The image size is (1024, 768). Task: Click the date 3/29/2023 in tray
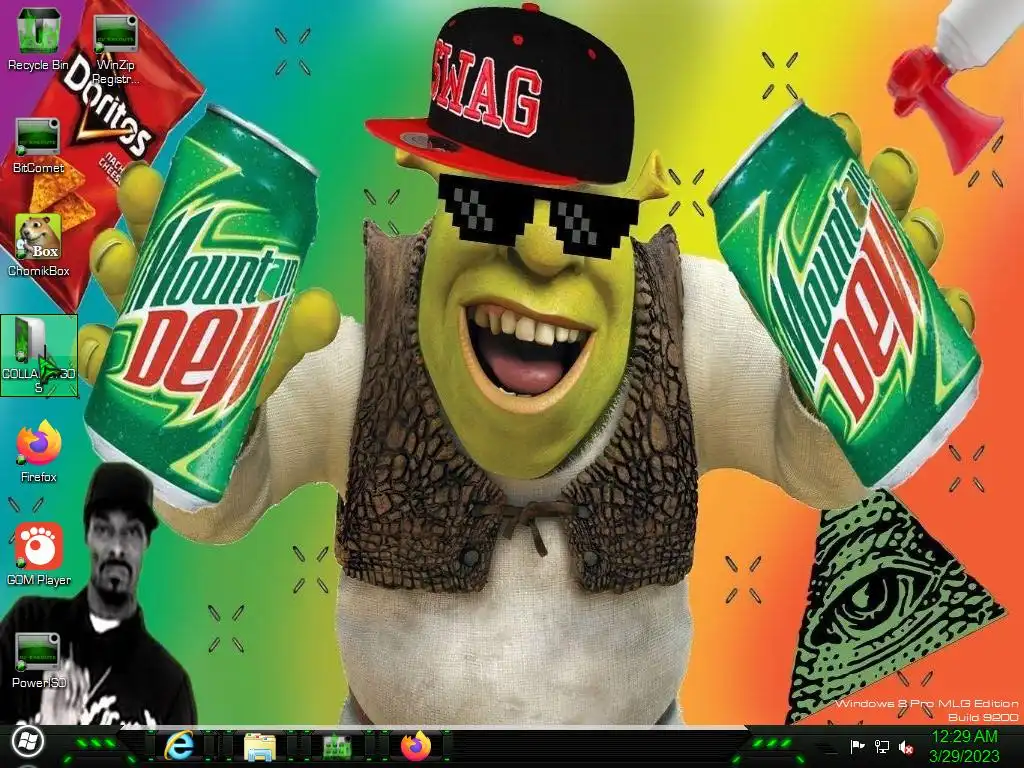[965, 757]
